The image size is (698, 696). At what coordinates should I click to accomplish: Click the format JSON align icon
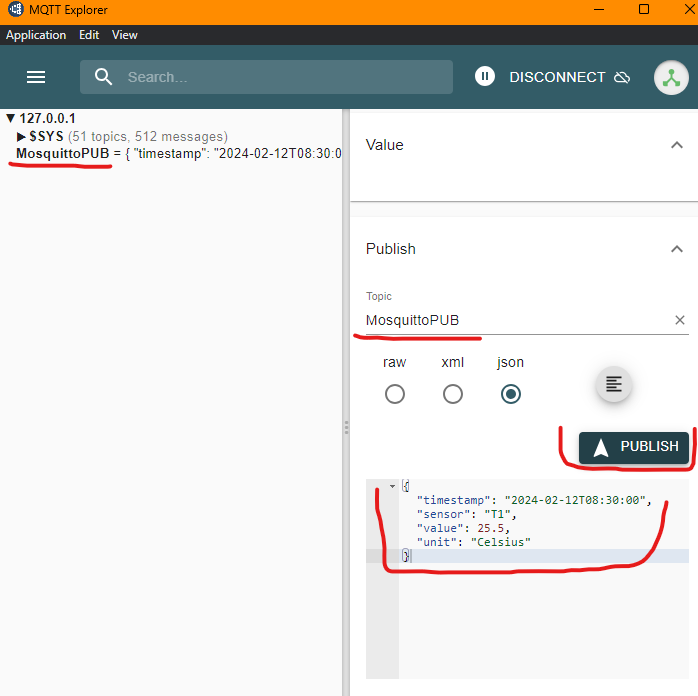tap(613, 384)
